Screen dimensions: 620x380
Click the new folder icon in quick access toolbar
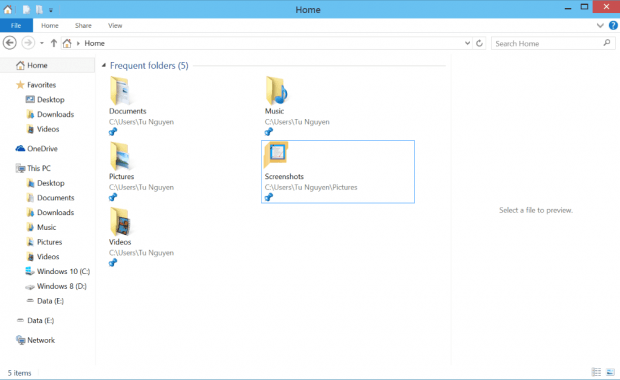[39, 9]
